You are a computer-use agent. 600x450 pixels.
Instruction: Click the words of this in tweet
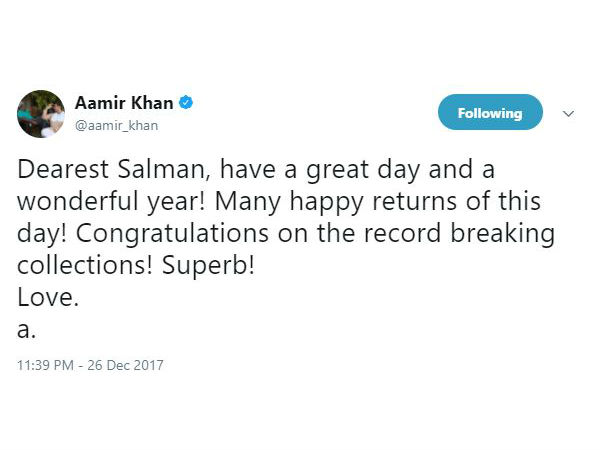click(x=503, y=201)
